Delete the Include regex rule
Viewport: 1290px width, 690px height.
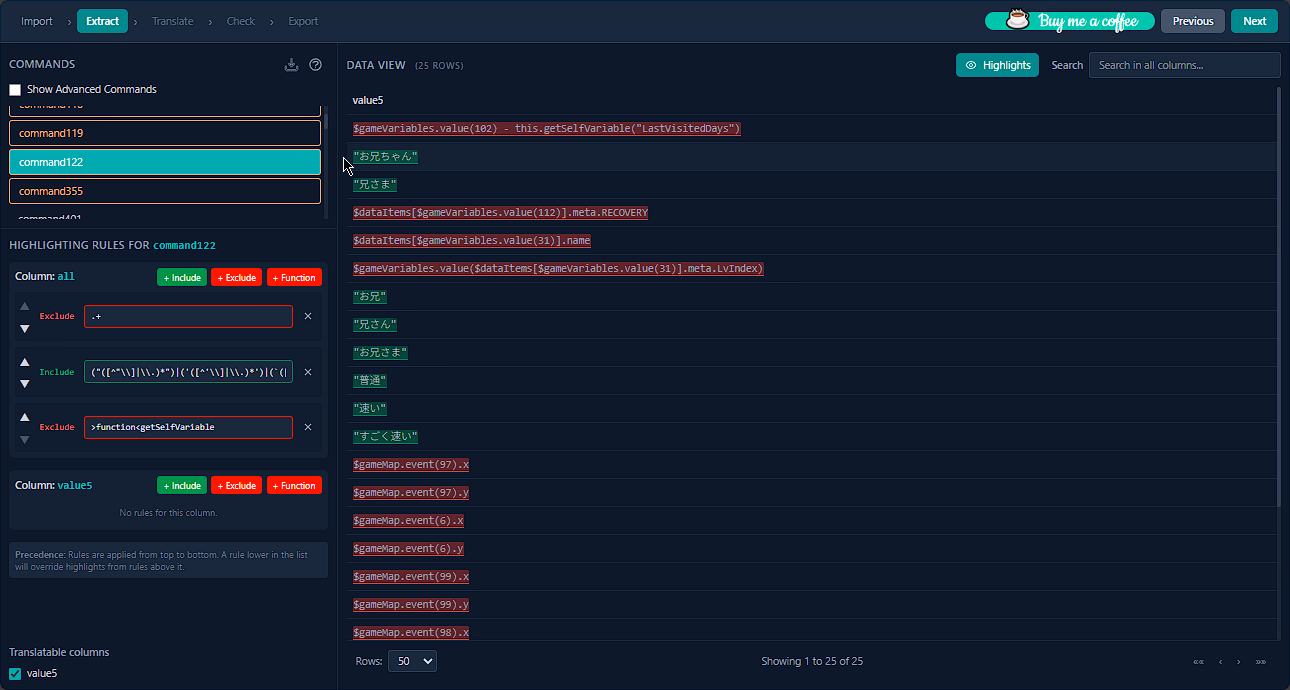[308, 372]
